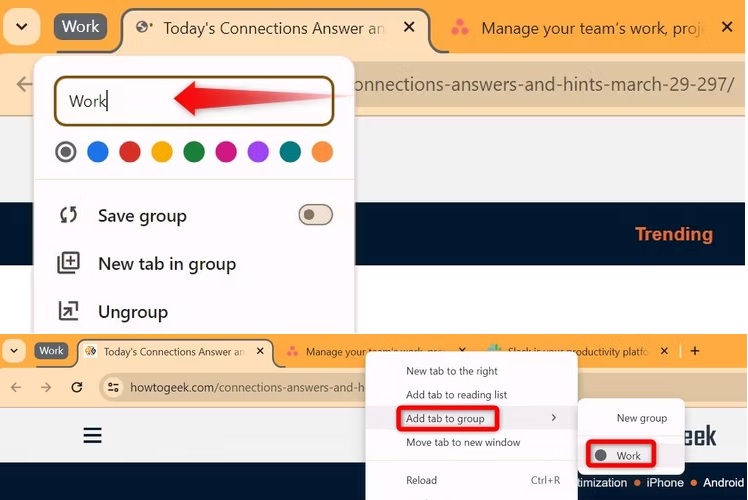Toggle the Save group switch
The image size is (748, 500).
tap(315, 216)
